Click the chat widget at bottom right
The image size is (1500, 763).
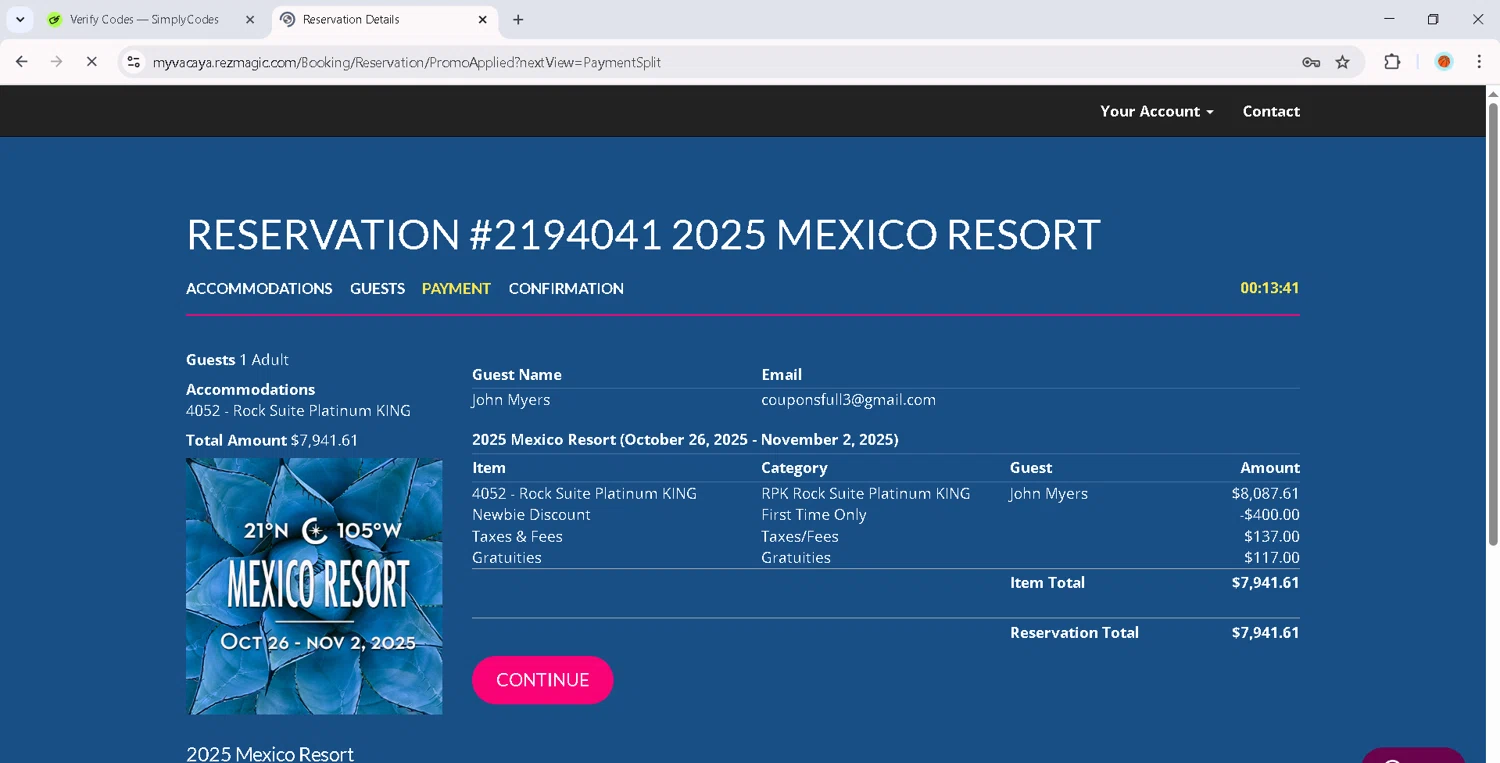click(1413, 756)
